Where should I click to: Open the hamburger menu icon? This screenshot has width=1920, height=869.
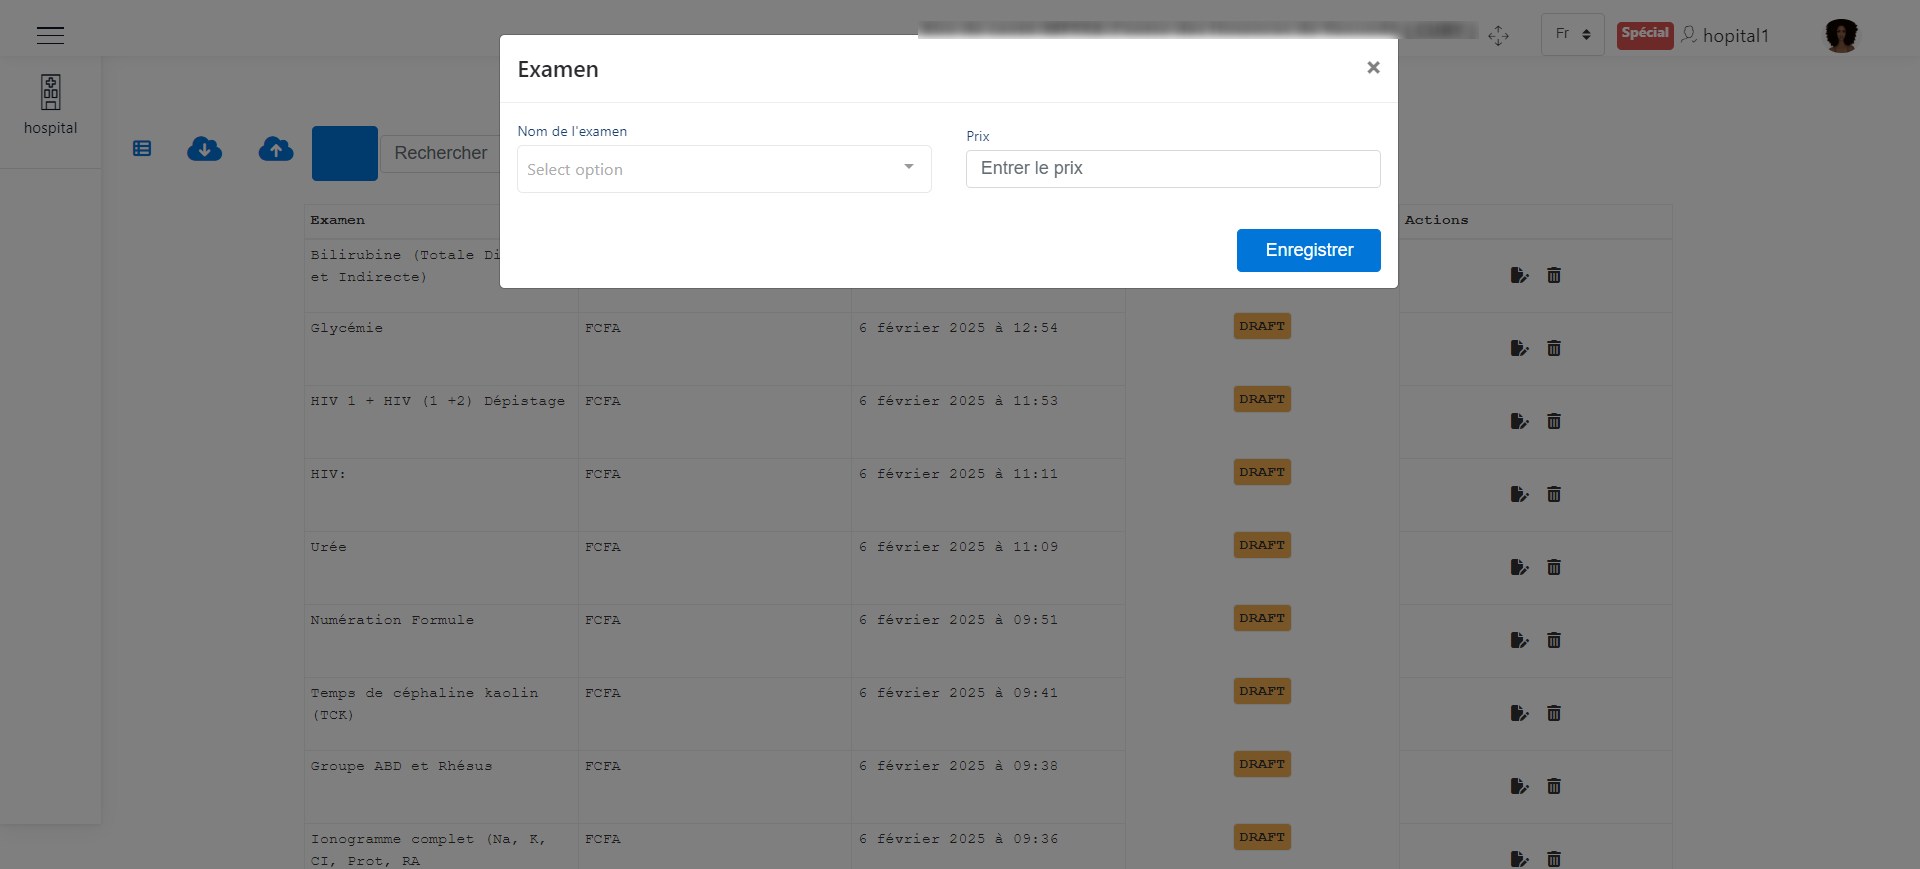(x=50, y=35)
